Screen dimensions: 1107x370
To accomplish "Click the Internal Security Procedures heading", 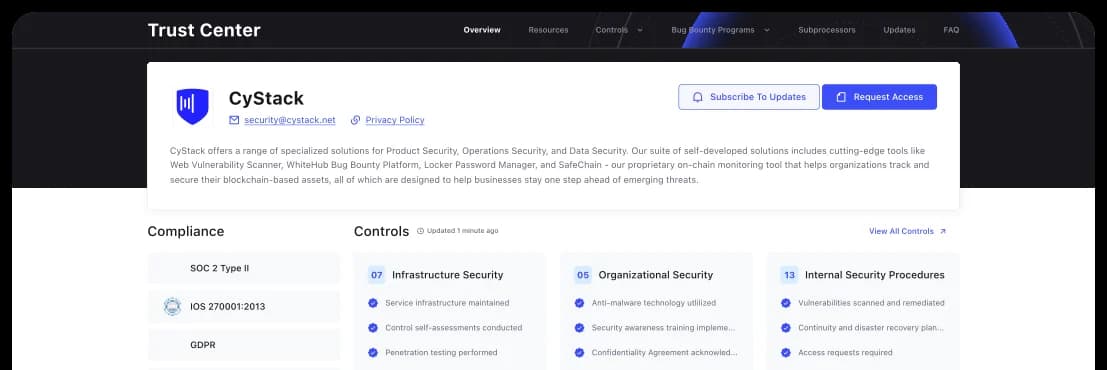I will [875, 275].
